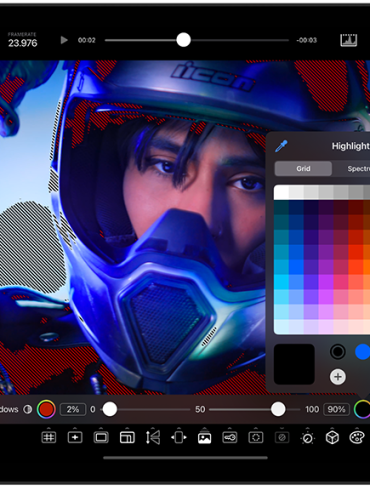Open the black highlights color swatch
The height and width of the screenshot is (490, 370).
362,409
